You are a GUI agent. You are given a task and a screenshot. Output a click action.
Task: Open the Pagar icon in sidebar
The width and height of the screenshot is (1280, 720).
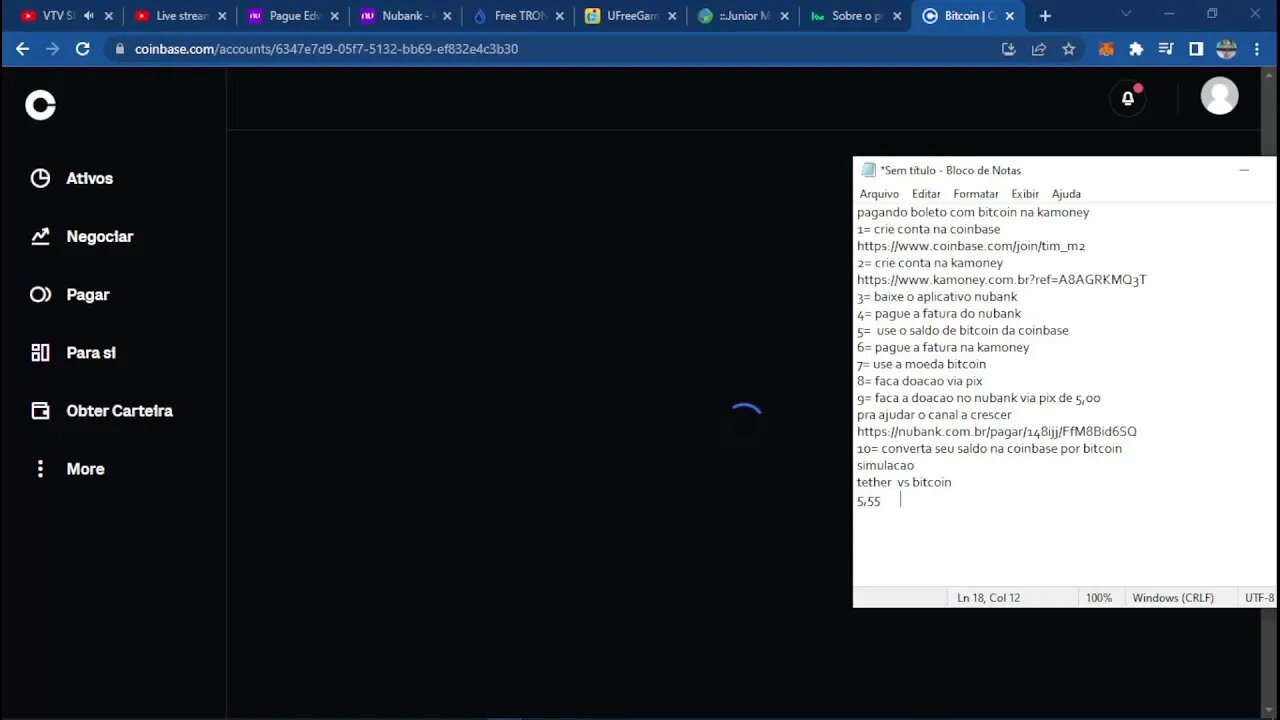[40, 294]
